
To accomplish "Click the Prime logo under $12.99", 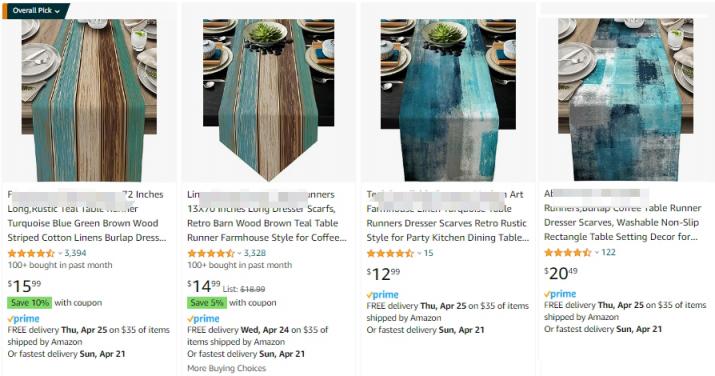I will coord(383,295).
